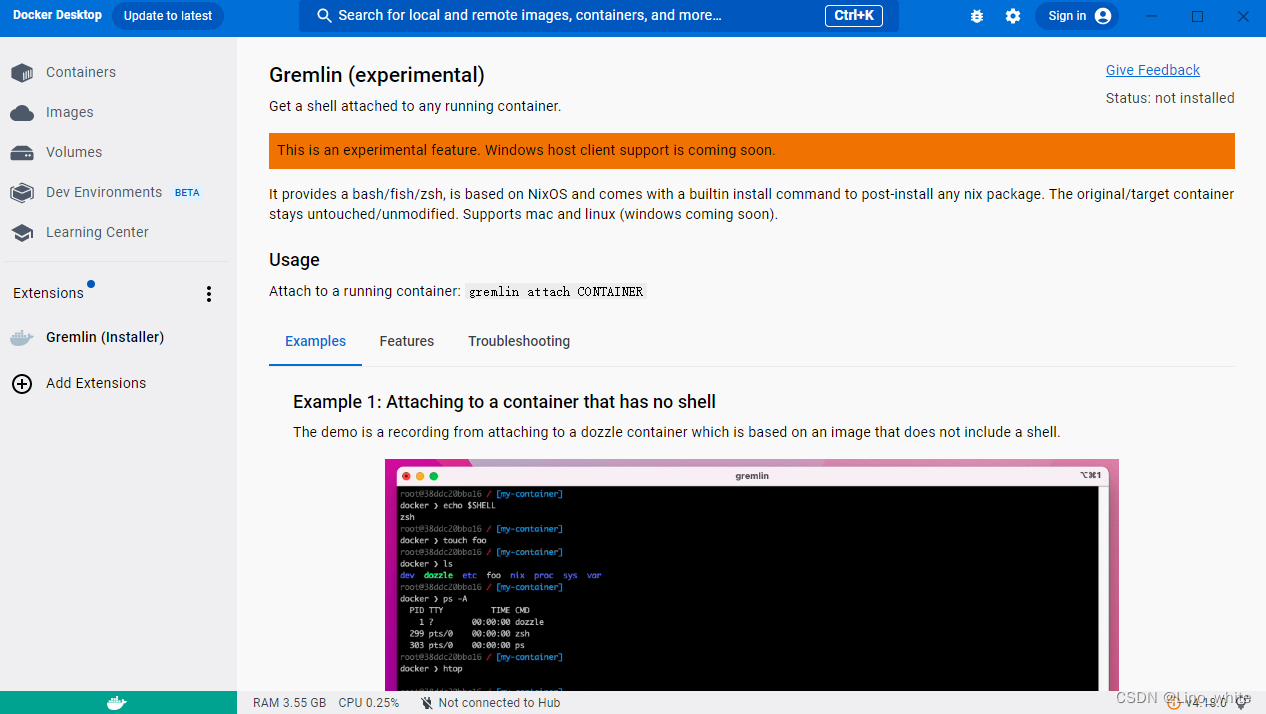Screen dimensions: 1266x714
Task: Open the Give Feedback link
Action: [x=1152, y=70]
